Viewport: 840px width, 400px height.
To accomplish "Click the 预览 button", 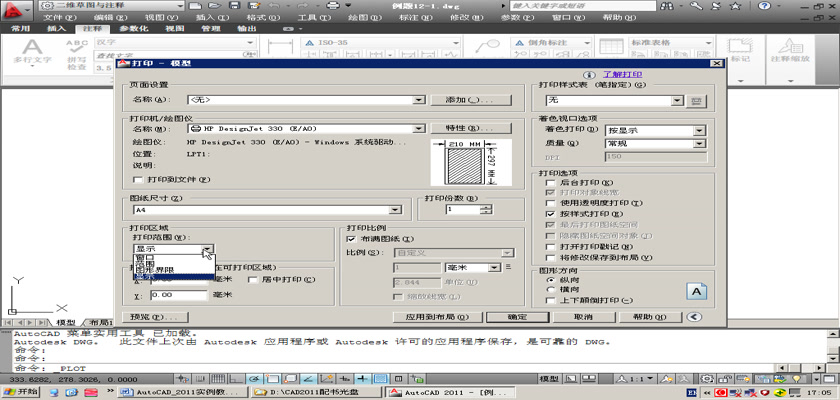I will (x=155, y=317).
